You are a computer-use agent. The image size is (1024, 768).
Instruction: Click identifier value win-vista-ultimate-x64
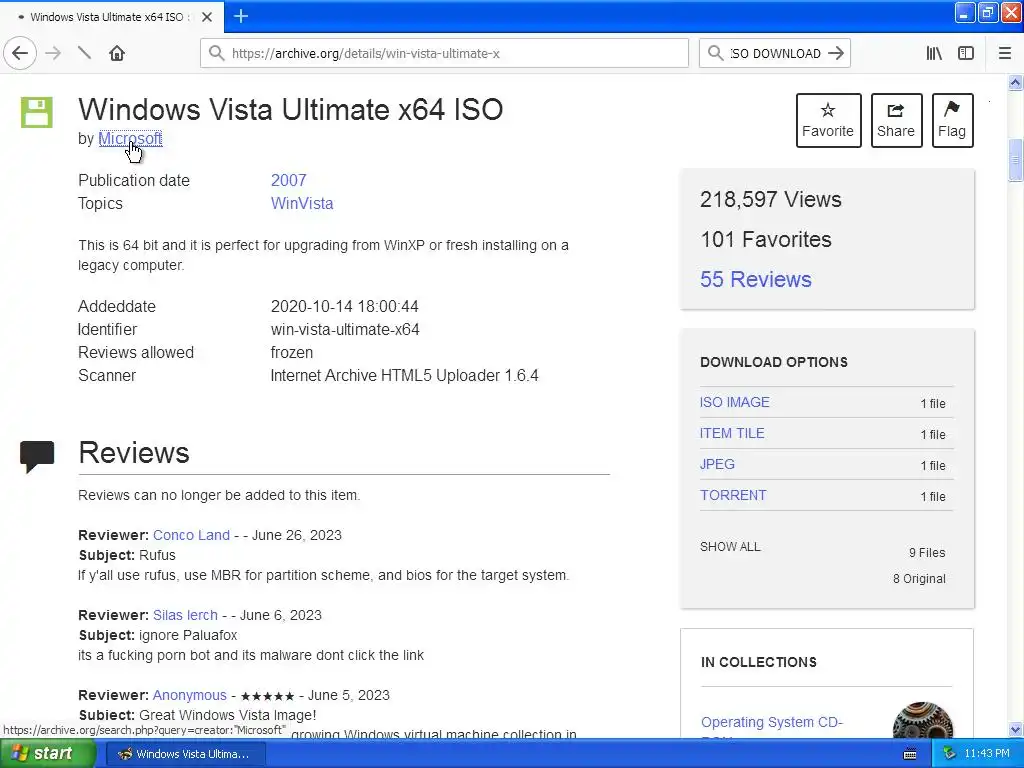coord(345,329)
